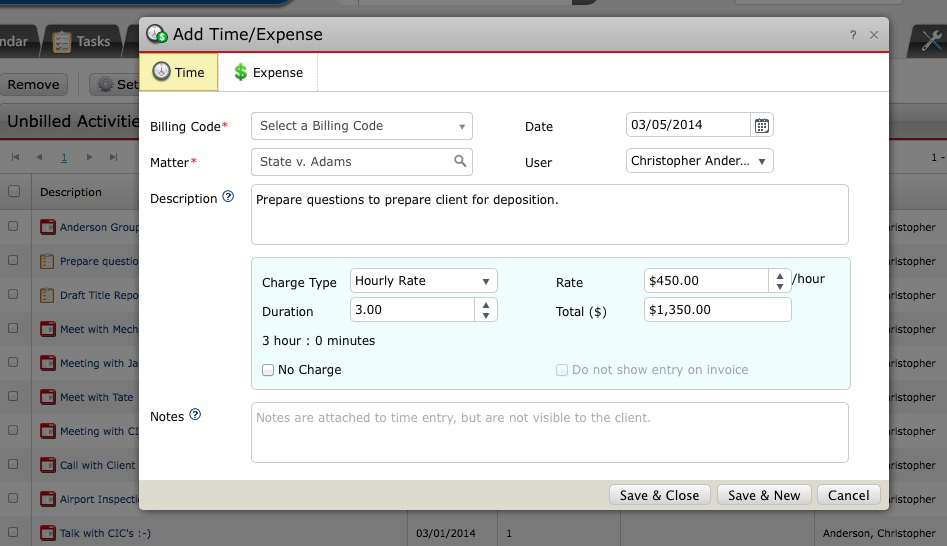947x546 pixels.
Task: Select the Time tab
Action: 179,72
